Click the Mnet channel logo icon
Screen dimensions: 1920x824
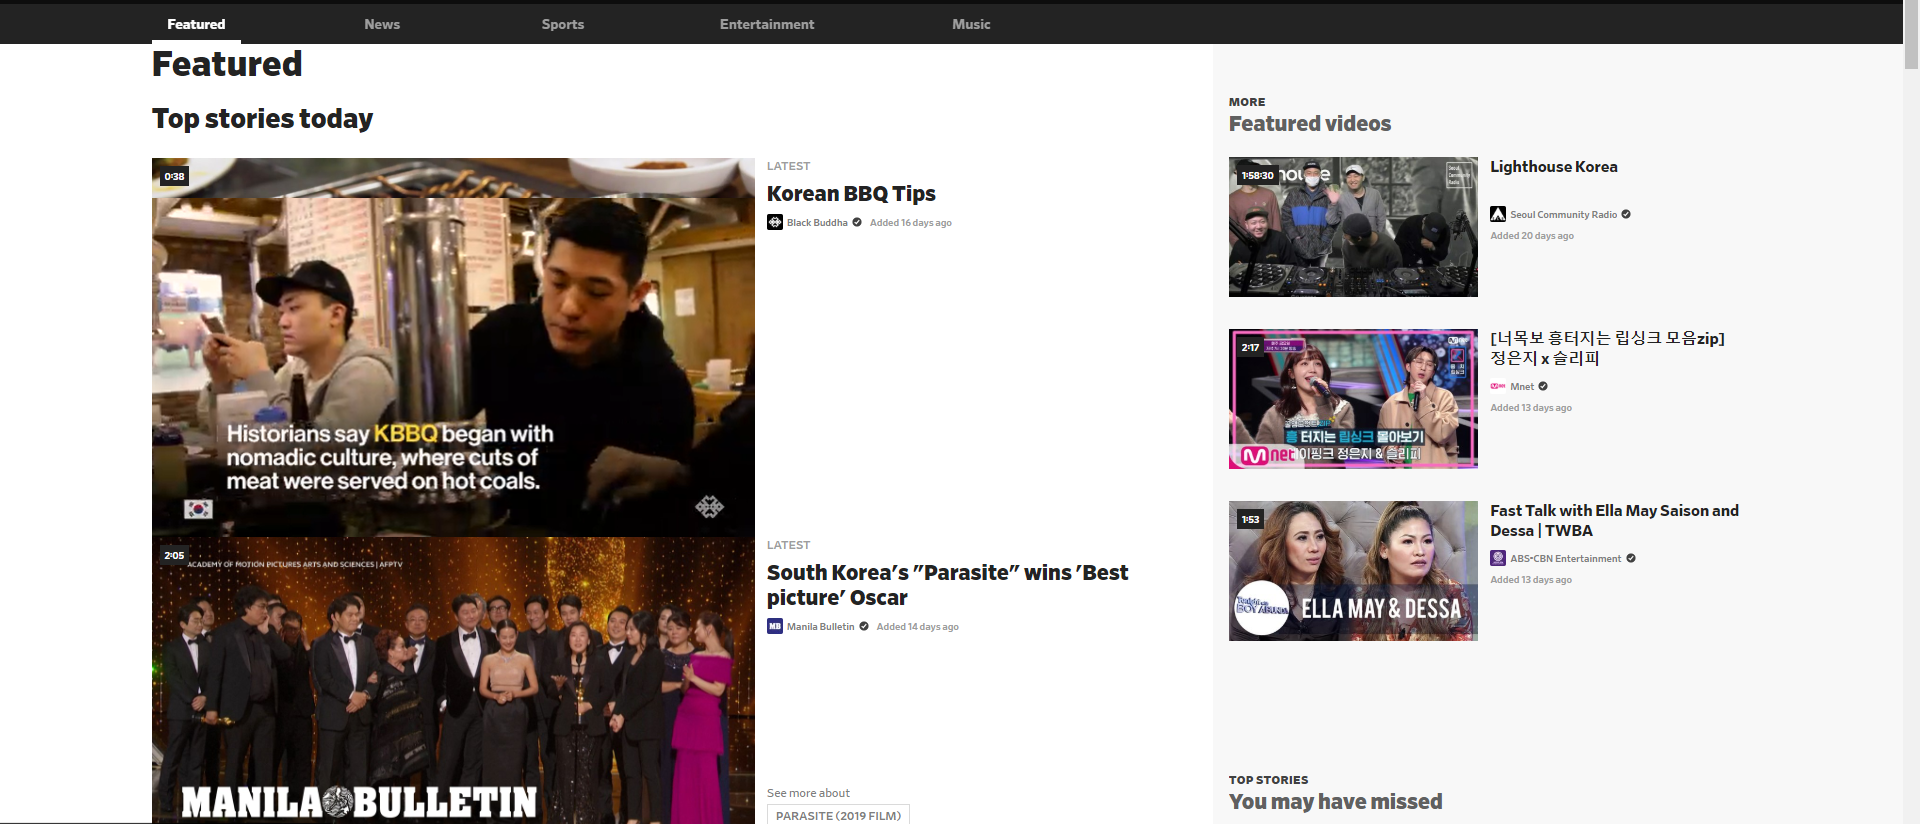click(x=1498, y=386)
